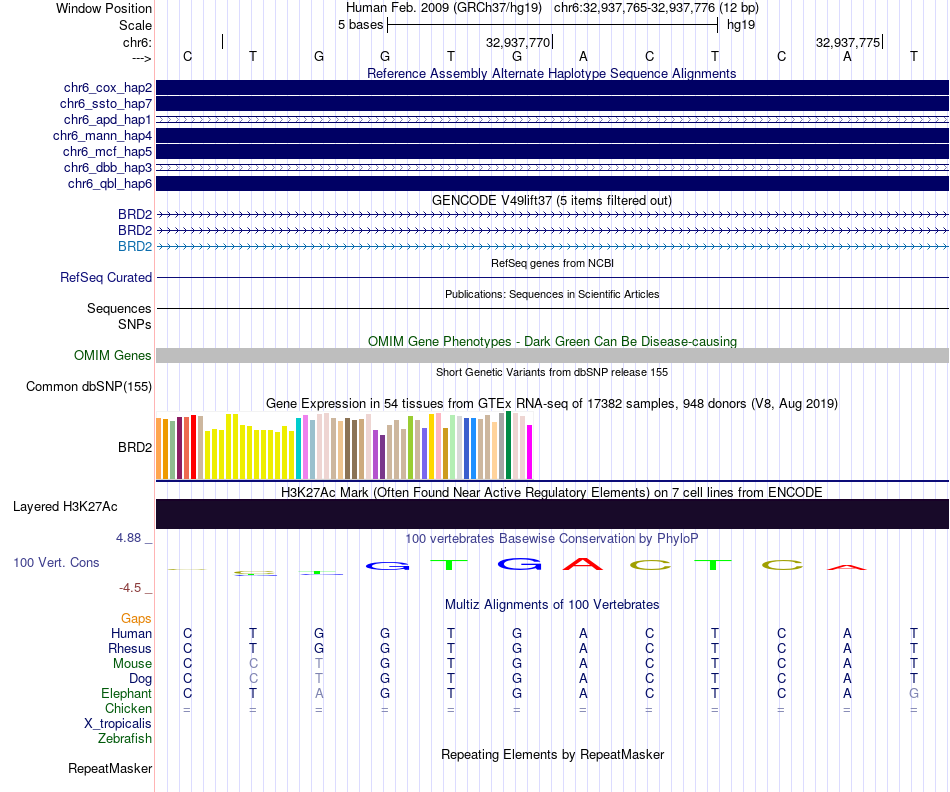Viewport: 950px width, 792px height.
Task: Open the Reference Assembly Alternate Haplotype title
Action: (551, 73)
